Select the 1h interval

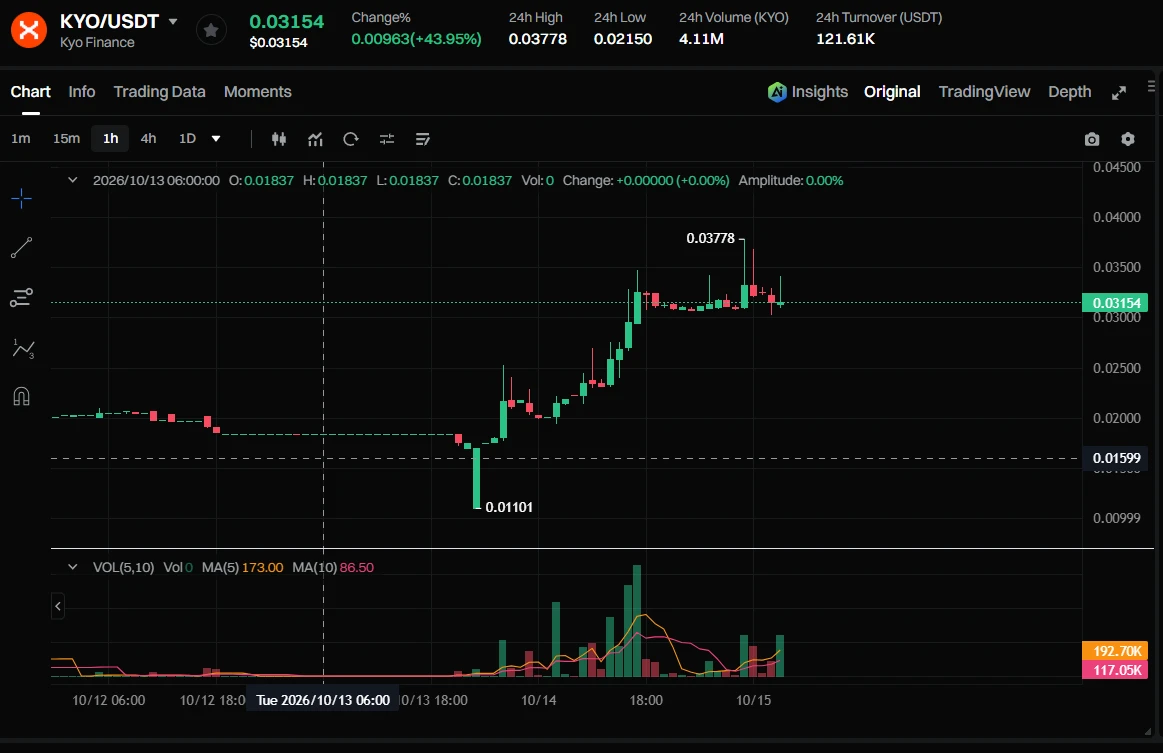coord(111,139)
